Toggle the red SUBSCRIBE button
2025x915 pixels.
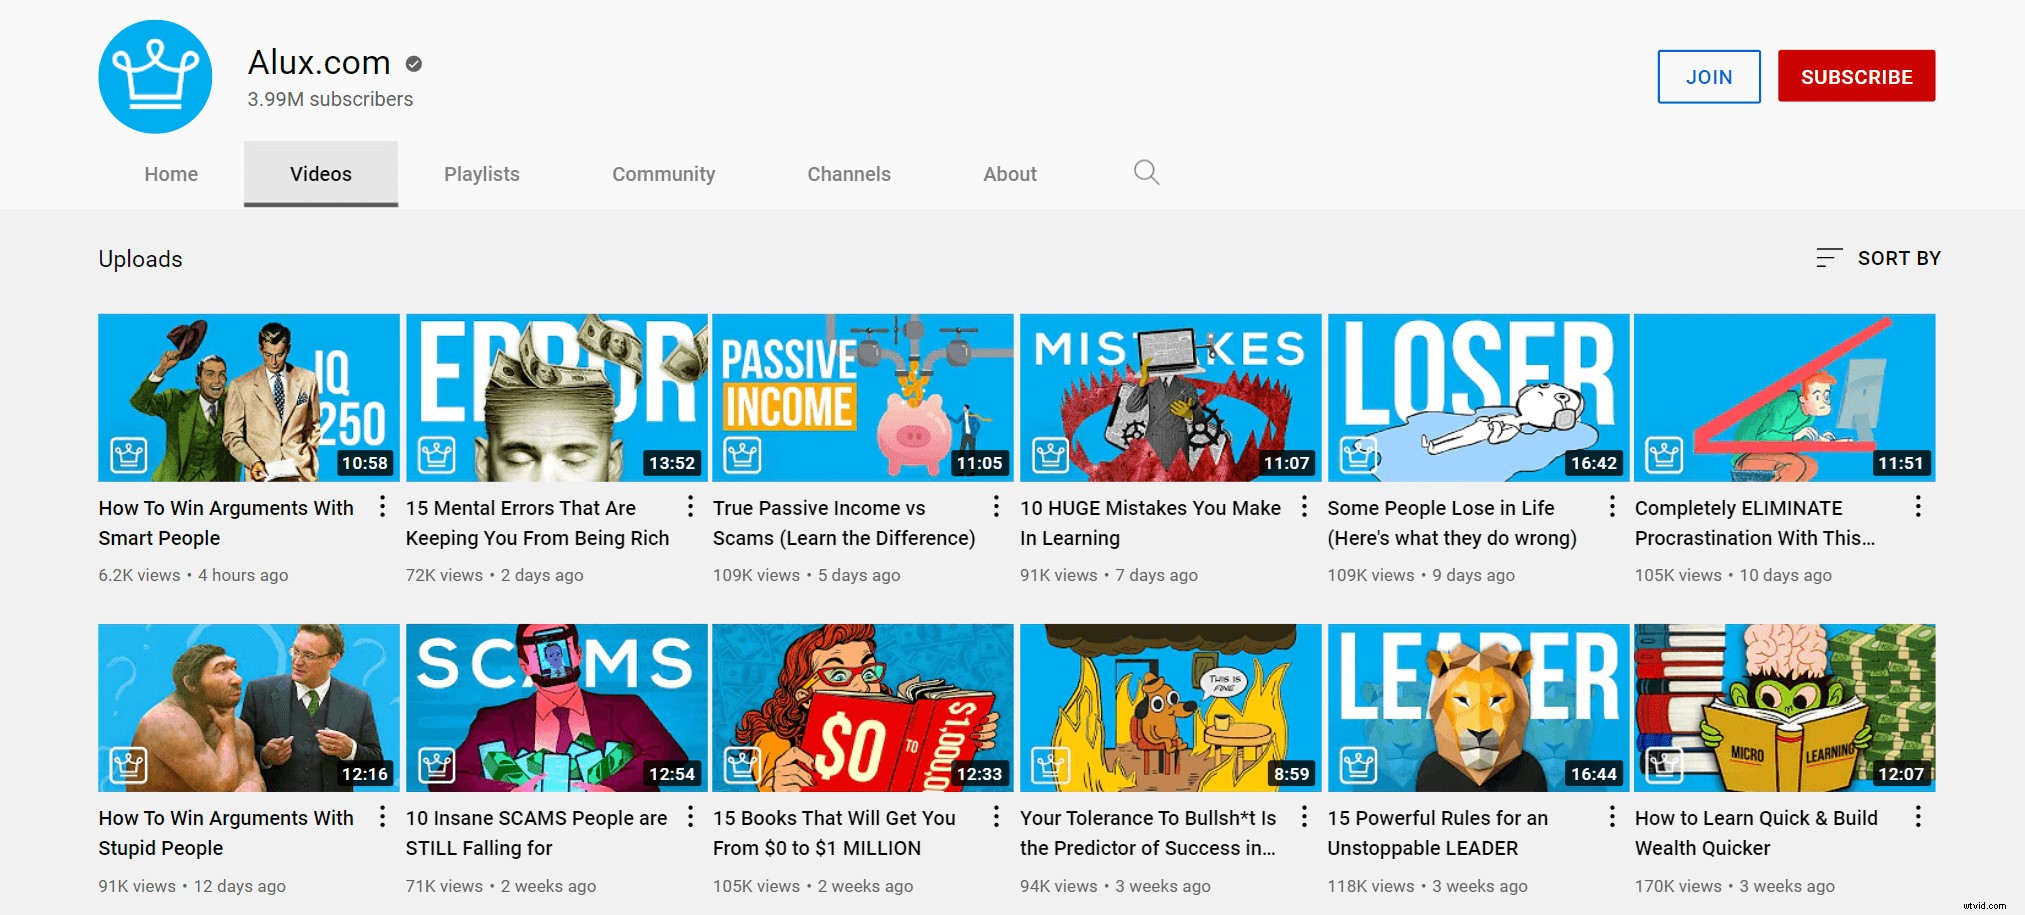1856,76
